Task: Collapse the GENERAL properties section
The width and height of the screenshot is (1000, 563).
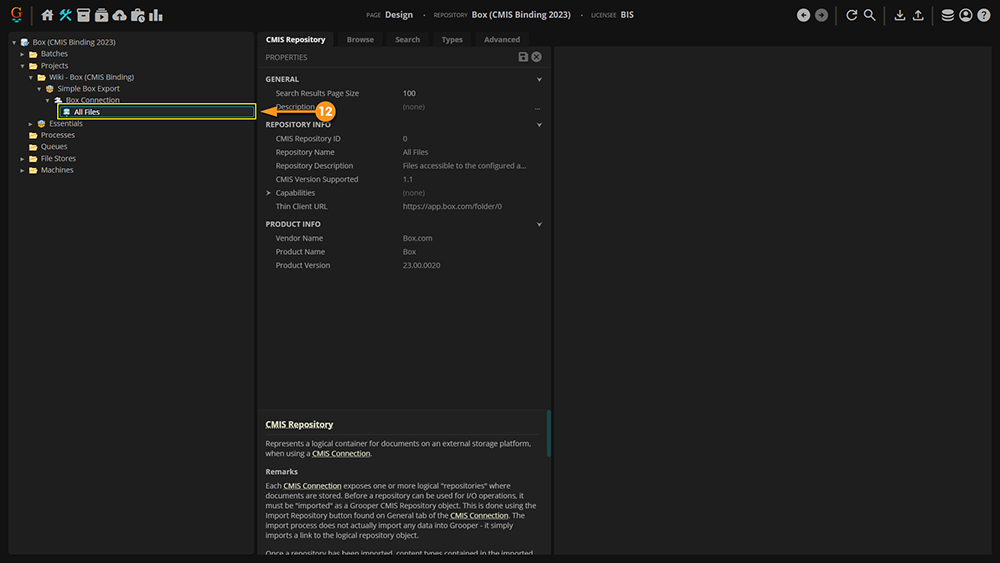Action: coord(539,79)
